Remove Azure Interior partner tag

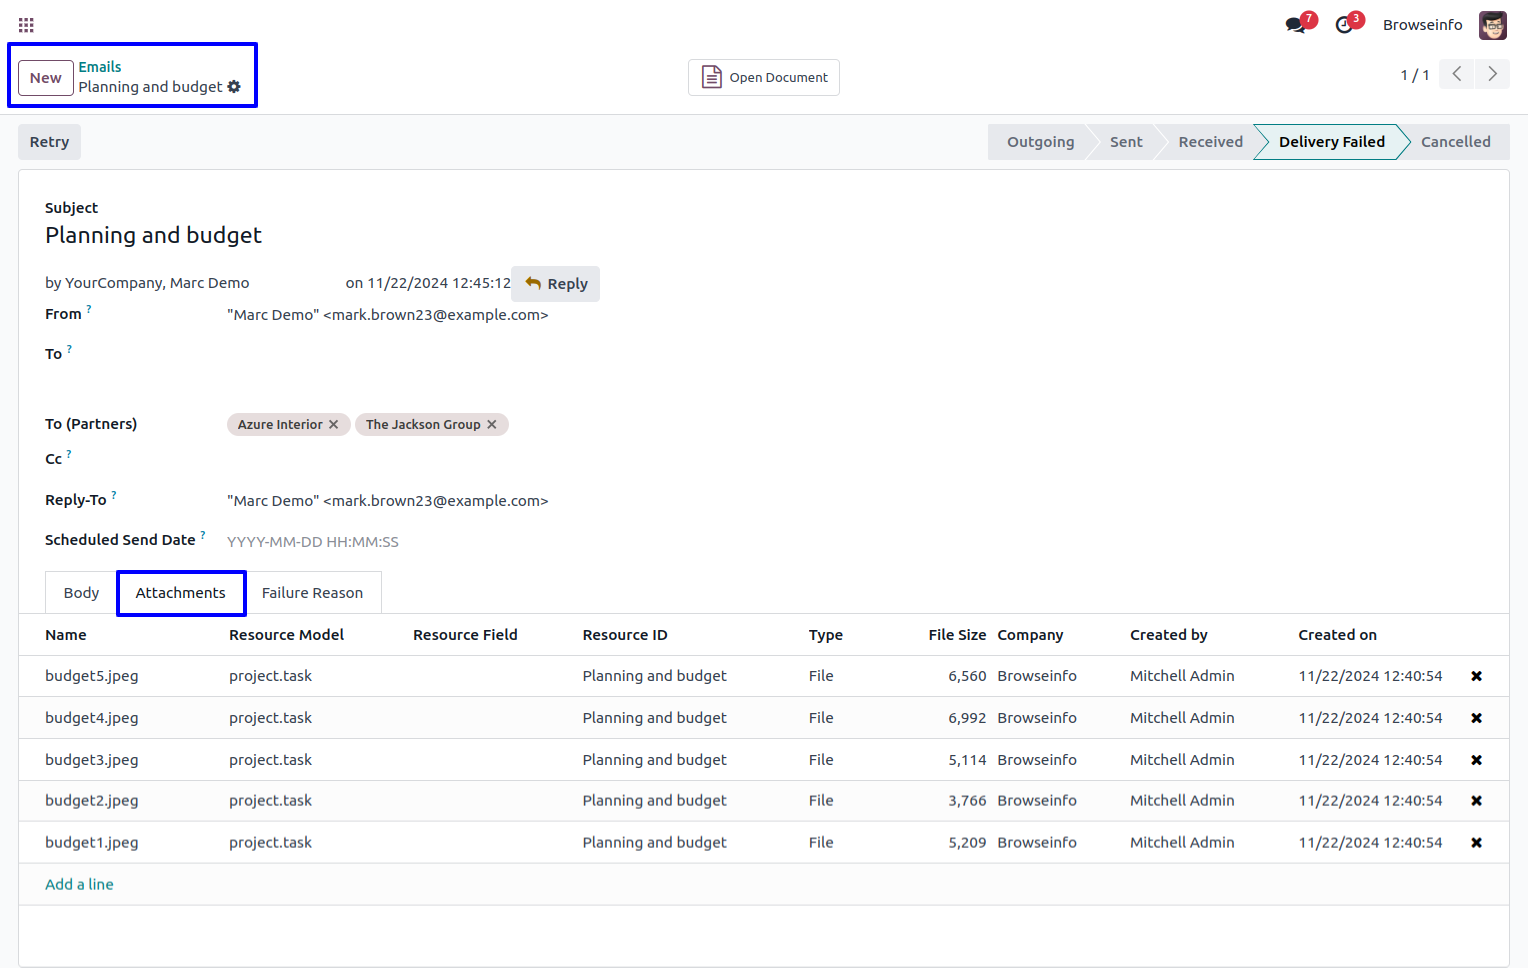click(x=334, y=425)
